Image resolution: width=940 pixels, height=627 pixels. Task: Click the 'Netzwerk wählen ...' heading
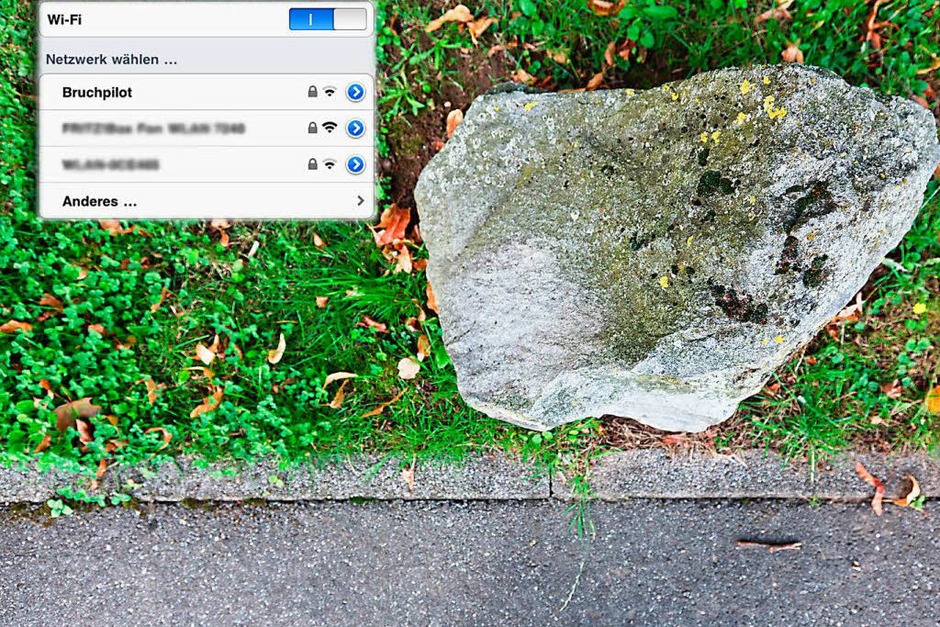[x=112, y=59]
